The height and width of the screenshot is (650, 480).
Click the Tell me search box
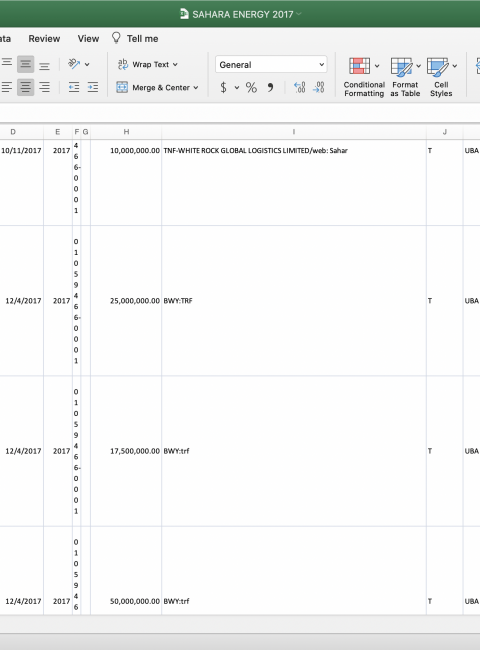[142, 39]
